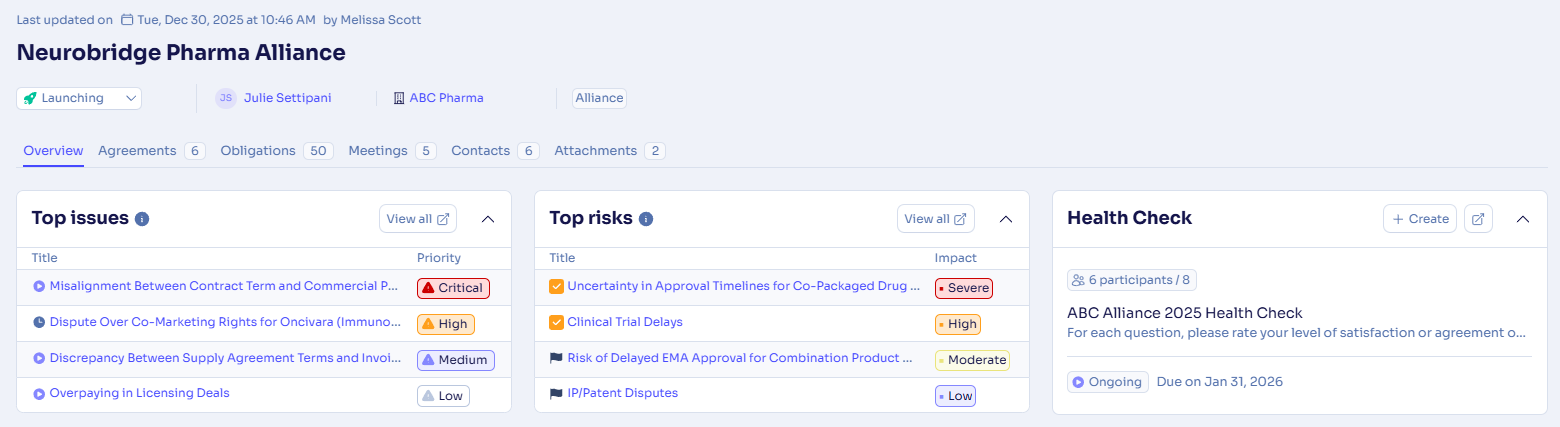
Task: Toggle the Clinical Trial Delays checkbox
Action: [x=556, y=322]
